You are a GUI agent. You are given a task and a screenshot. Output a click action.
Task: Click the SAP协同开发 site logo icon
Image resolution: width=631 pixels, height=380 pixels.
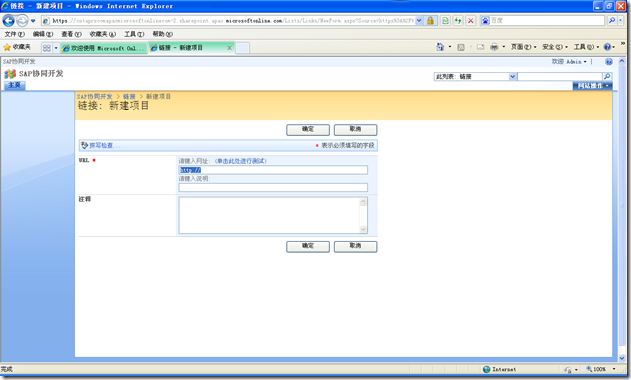[x=10, y=74]
